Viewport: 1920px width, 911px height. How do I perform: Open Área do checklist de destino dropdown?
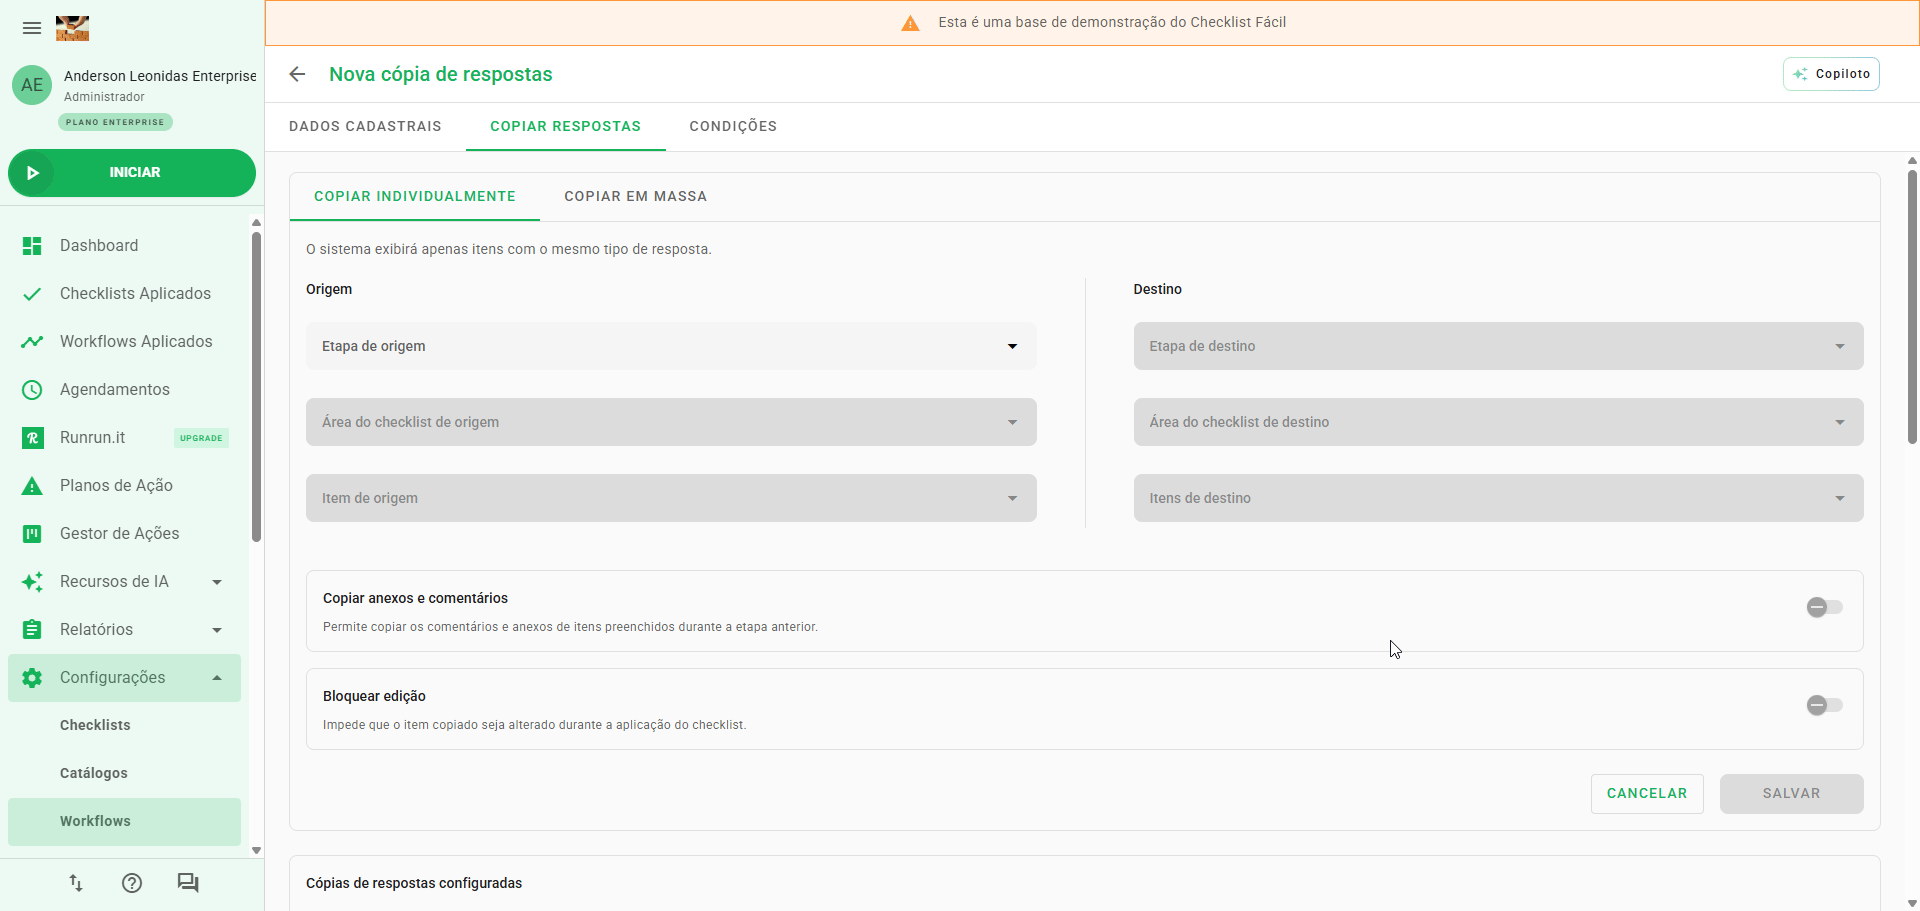pos(1498,422)
